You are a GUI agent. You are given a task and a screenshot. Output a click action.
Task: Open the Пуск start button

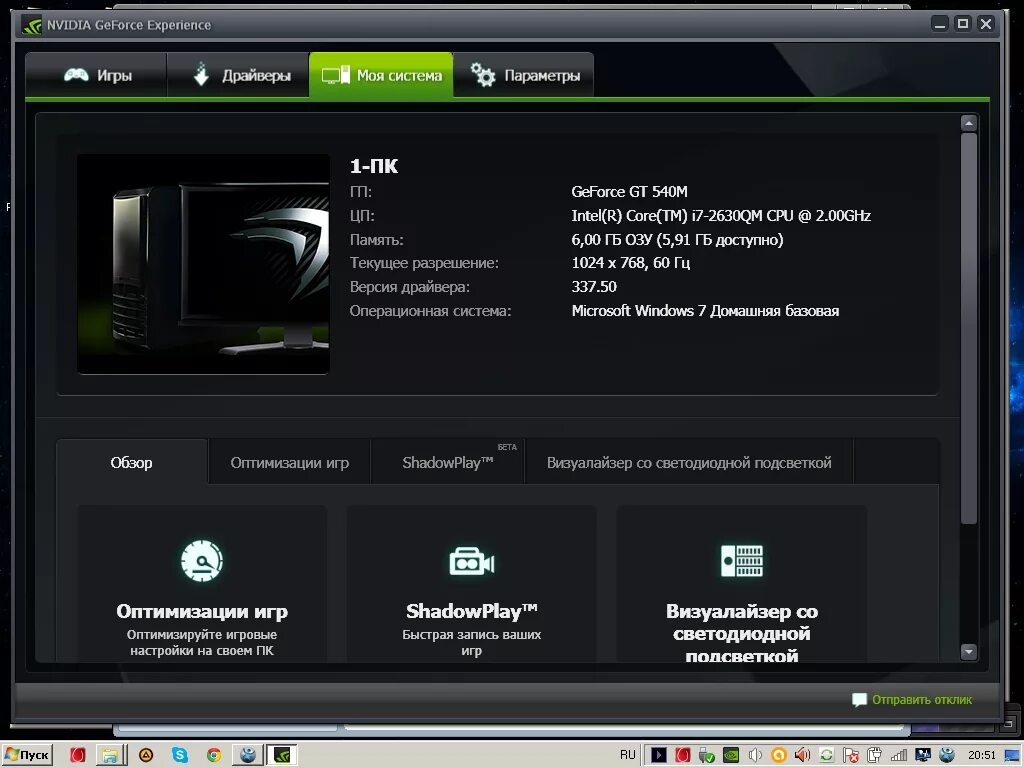point(26,755)
